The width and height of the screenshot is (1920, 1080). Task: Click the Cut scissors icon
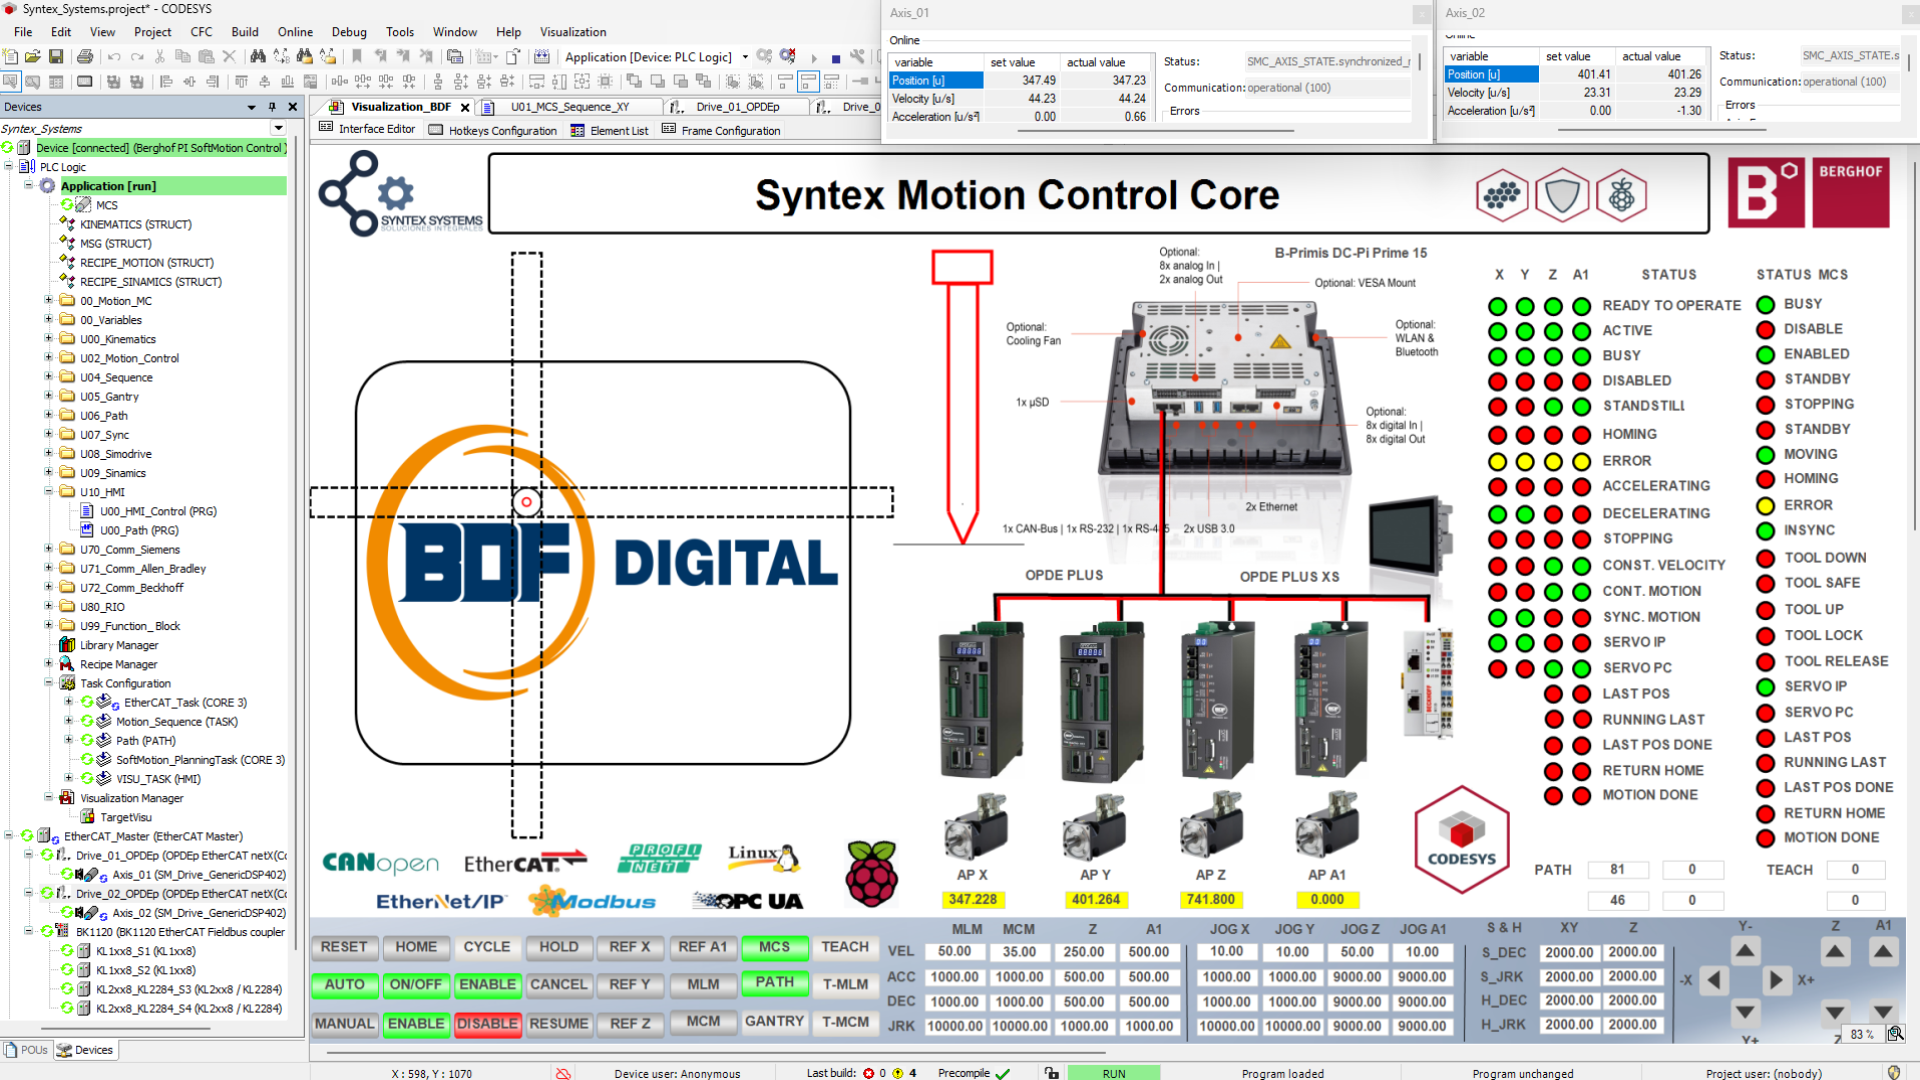159,57
